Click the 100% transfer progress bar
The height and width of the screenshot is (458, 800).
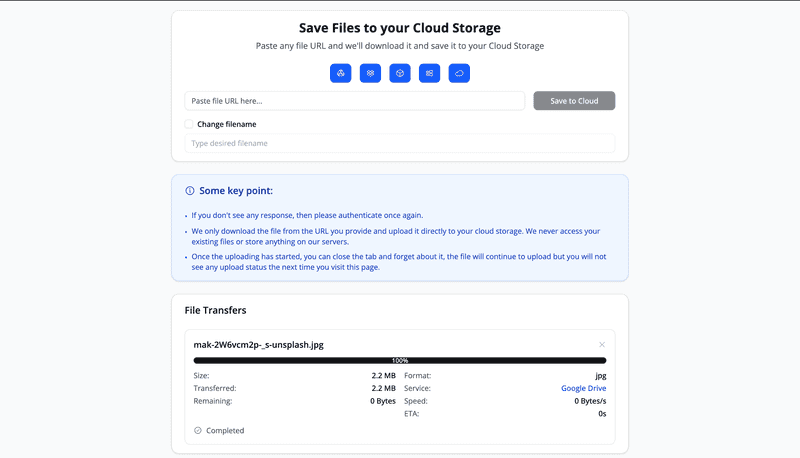pos(400,361)
